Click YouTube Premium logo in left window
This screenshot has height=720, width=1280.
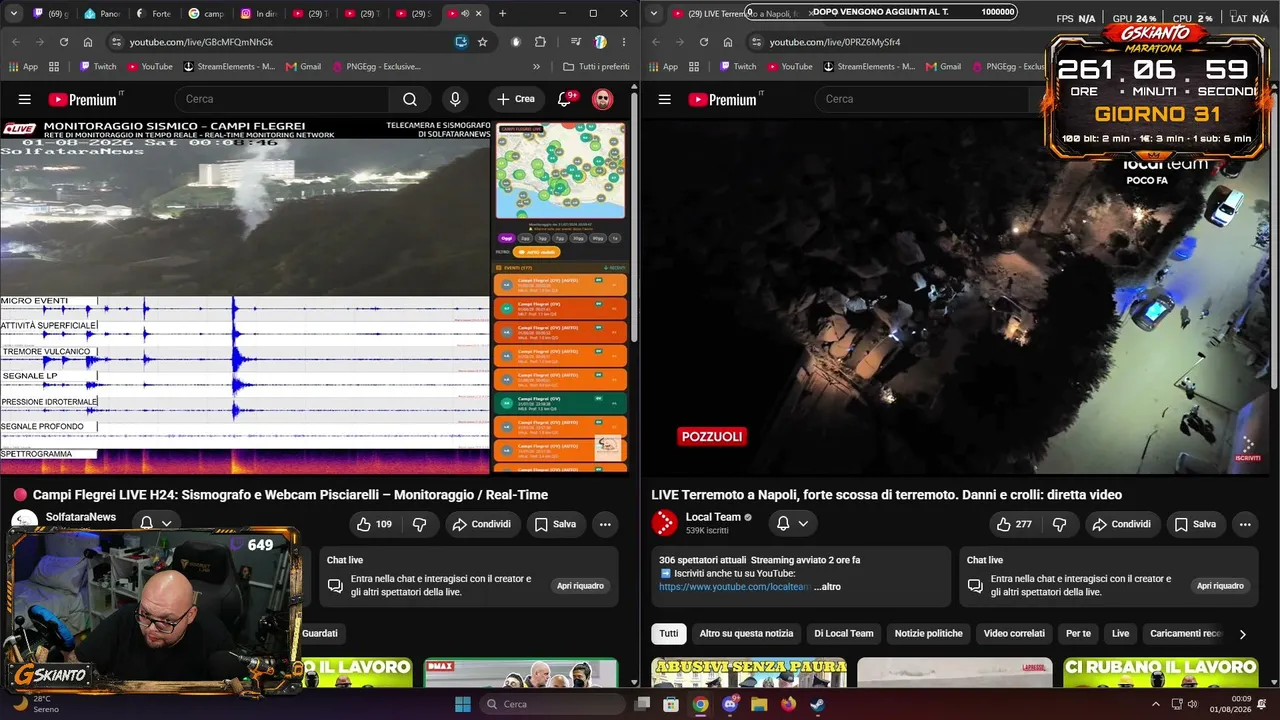click(x=83, y=99)
